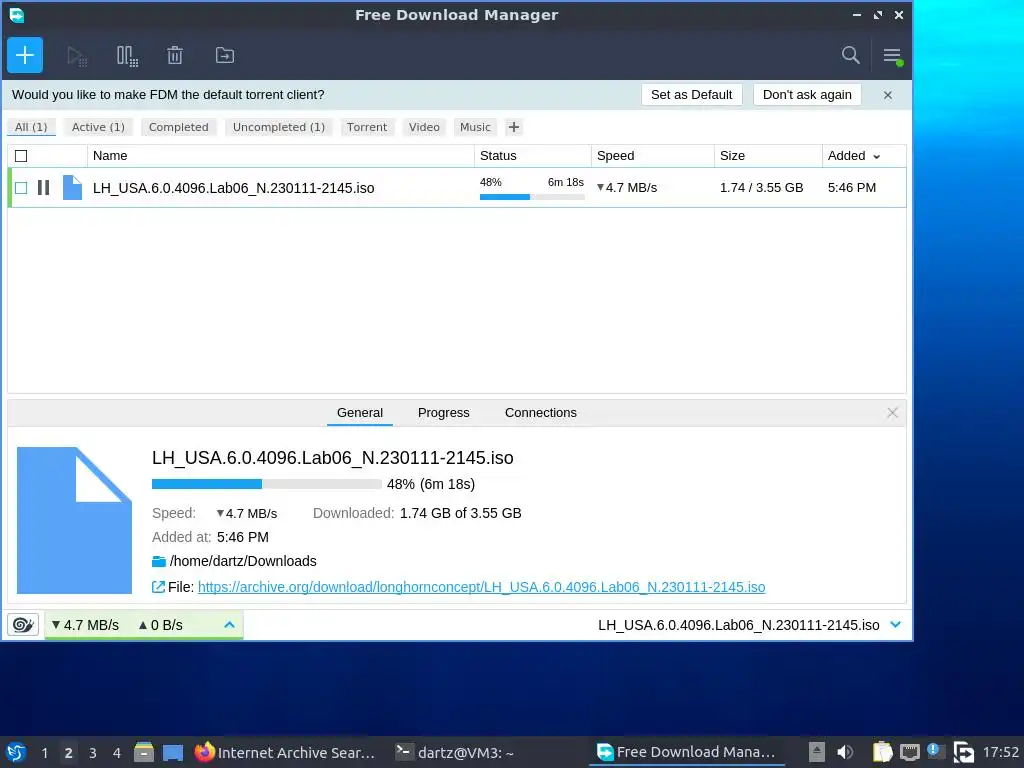Screen dimensions: 1024x768
Task: Click external link icon next to File
Action: (158, 587)
